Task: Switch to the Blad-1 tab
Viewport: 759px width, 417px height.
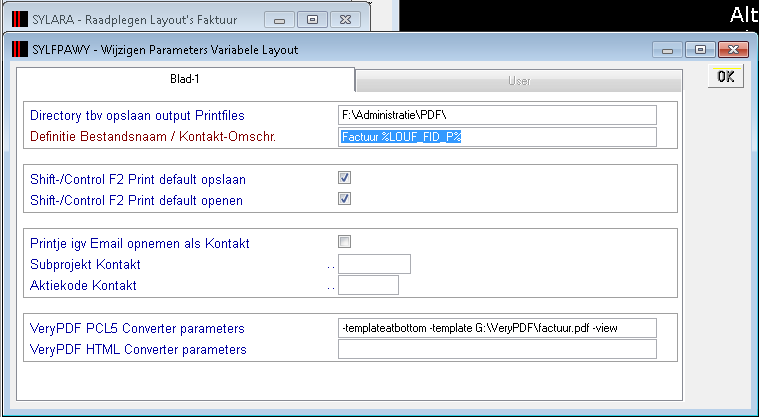Action: point(185,79)
